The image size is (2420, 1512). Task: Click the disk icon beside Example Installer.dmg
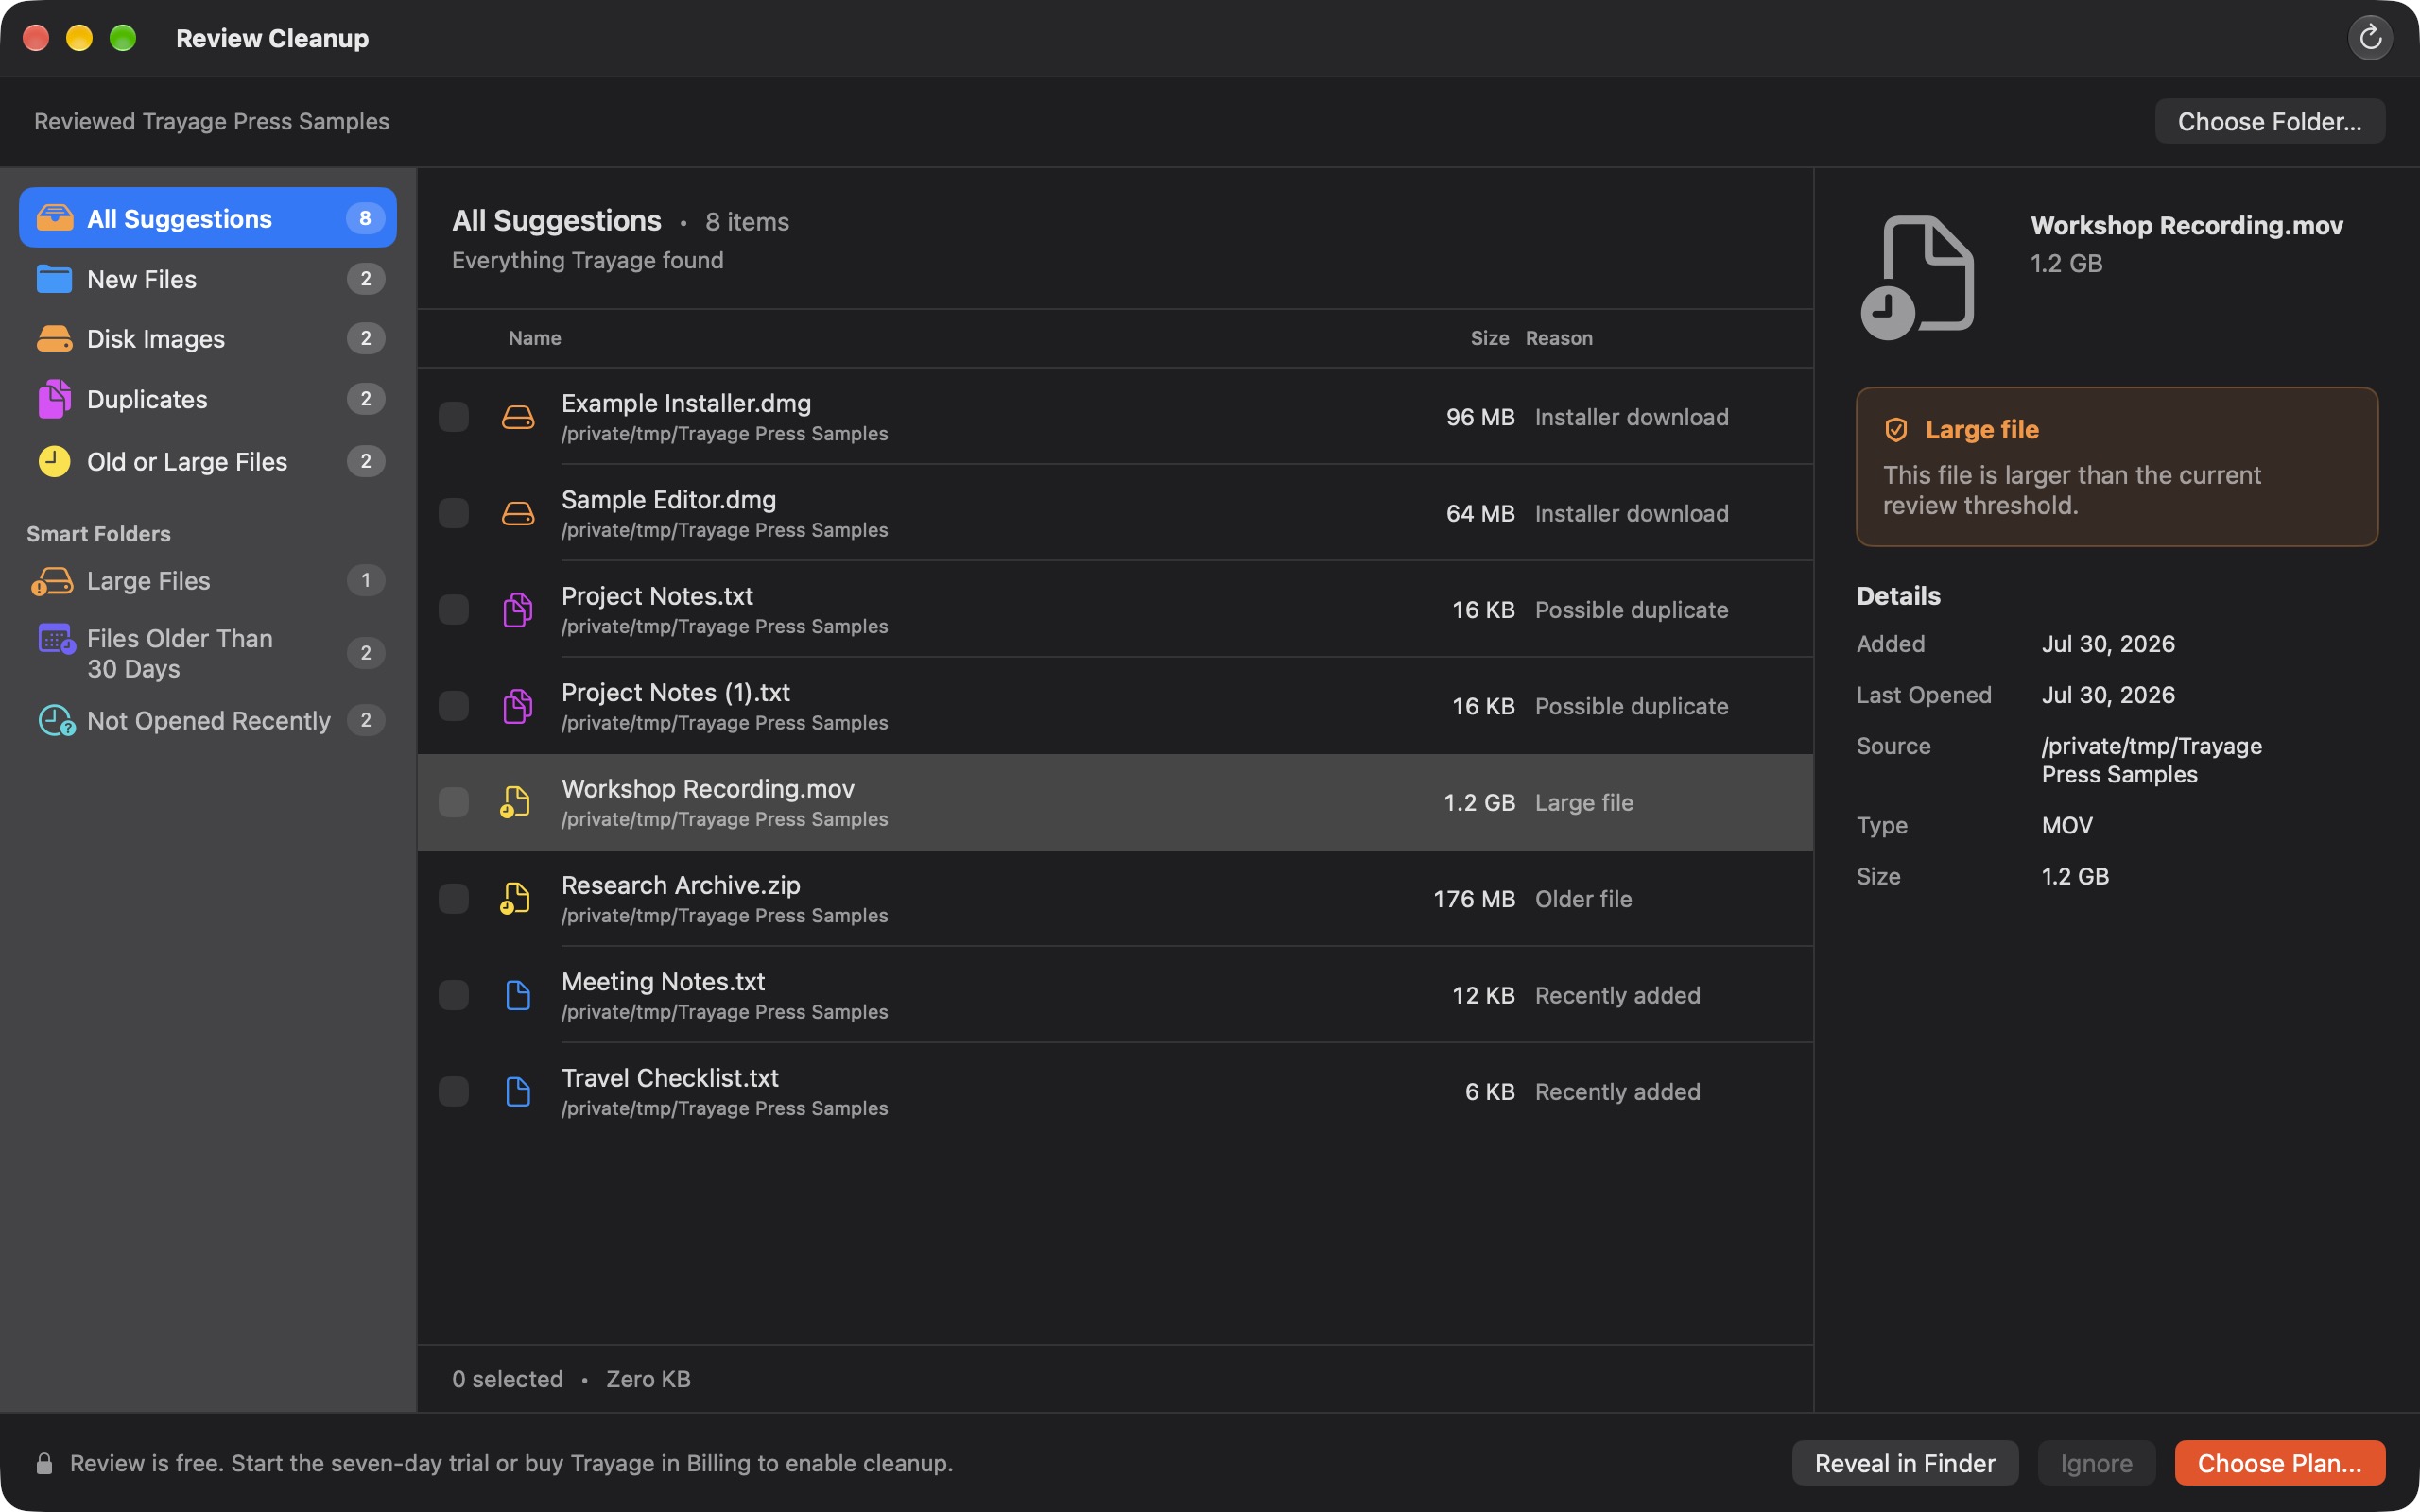pyautogui.click(x=517, y=417)
